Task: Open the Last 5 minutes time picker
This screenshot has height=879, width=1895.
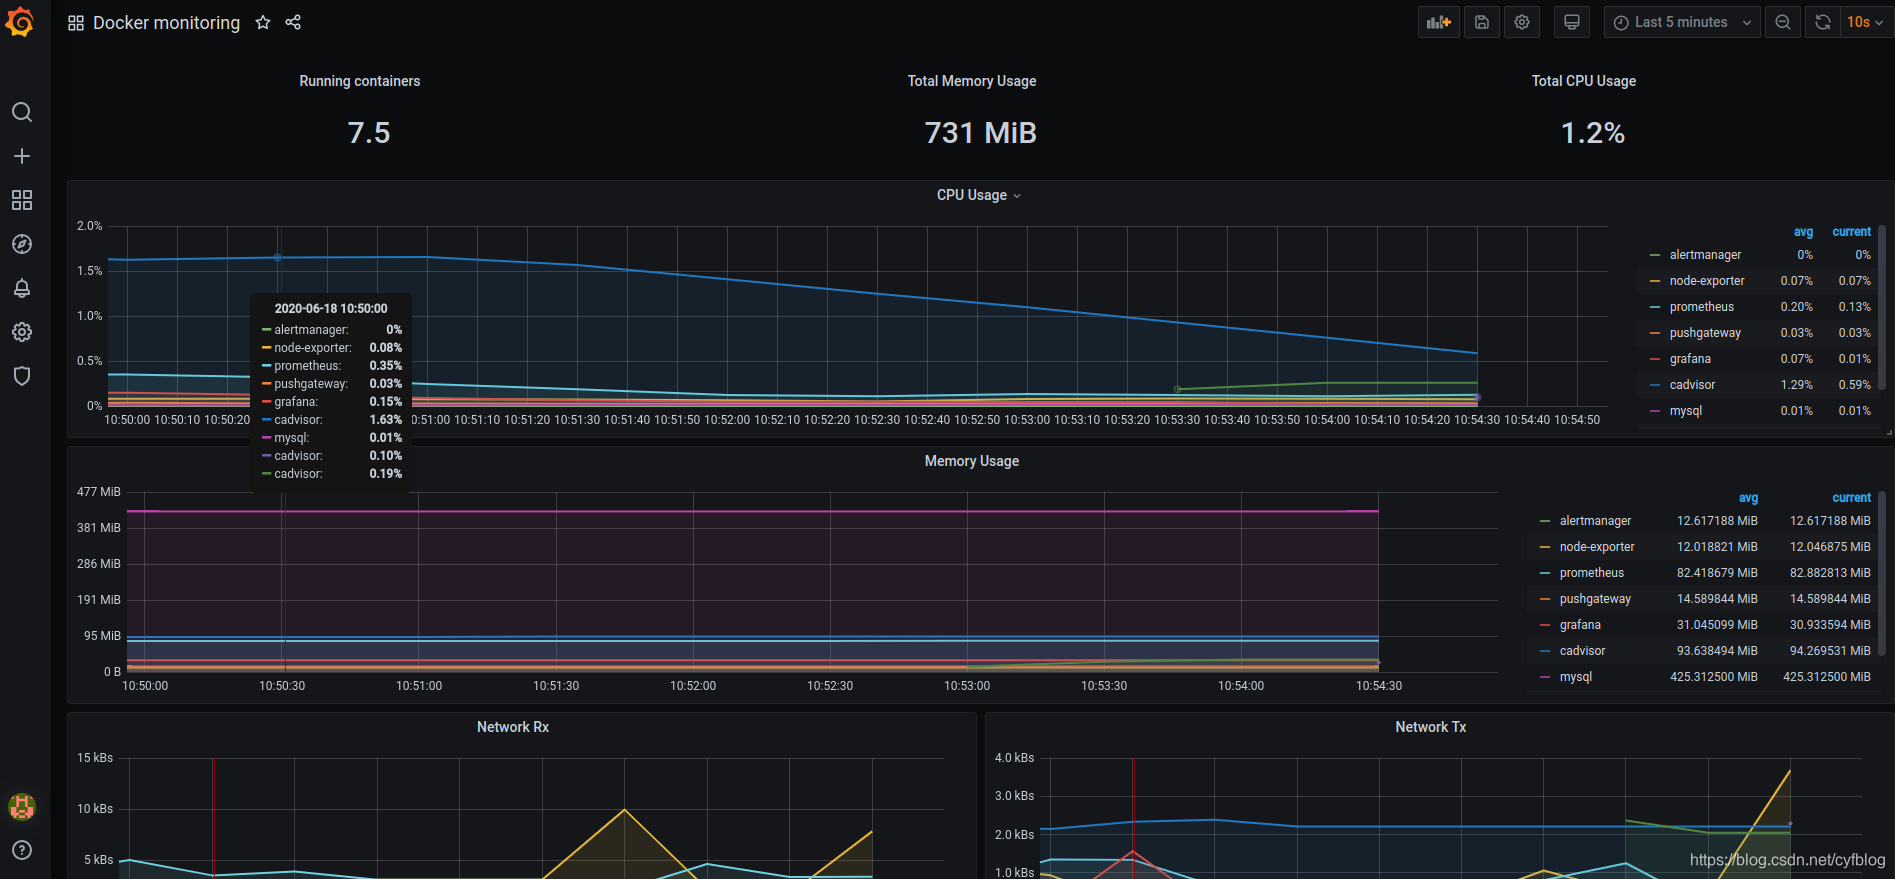Action: (x=1682, y=22)
